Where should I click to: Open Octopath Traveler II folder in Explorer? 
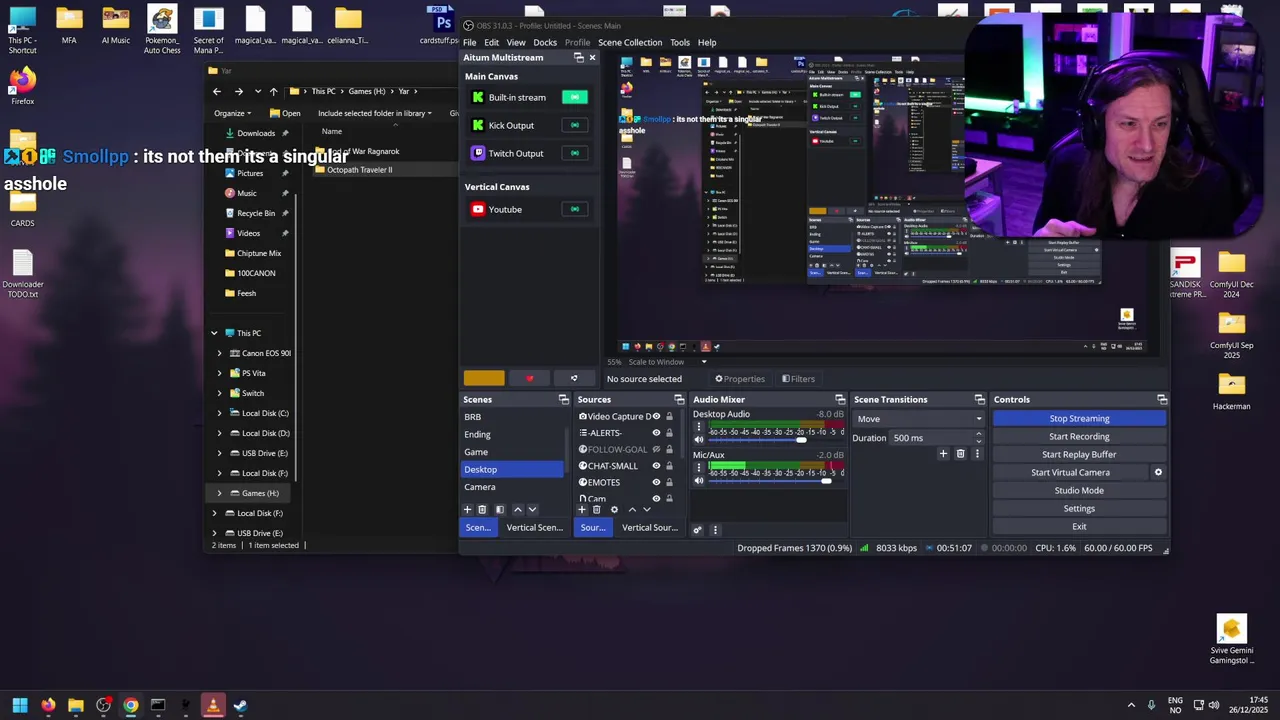coord(359,170)
